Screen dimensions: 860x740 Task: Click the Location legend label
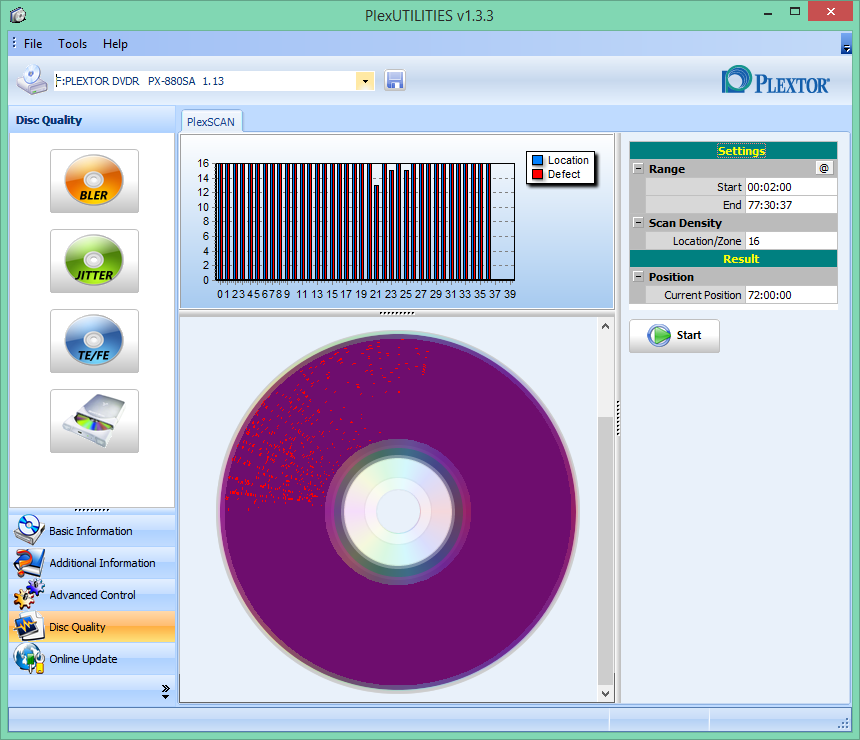[568, 160]
